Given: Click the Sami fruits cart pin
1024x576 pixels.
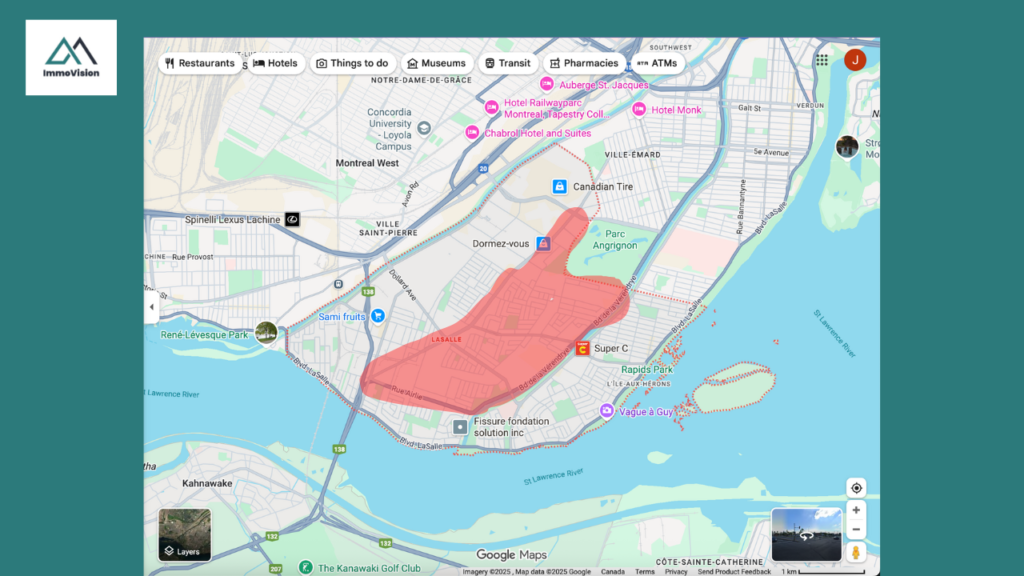Looking at the screenshot, I should pyautogui.click(x=378, y=316).
